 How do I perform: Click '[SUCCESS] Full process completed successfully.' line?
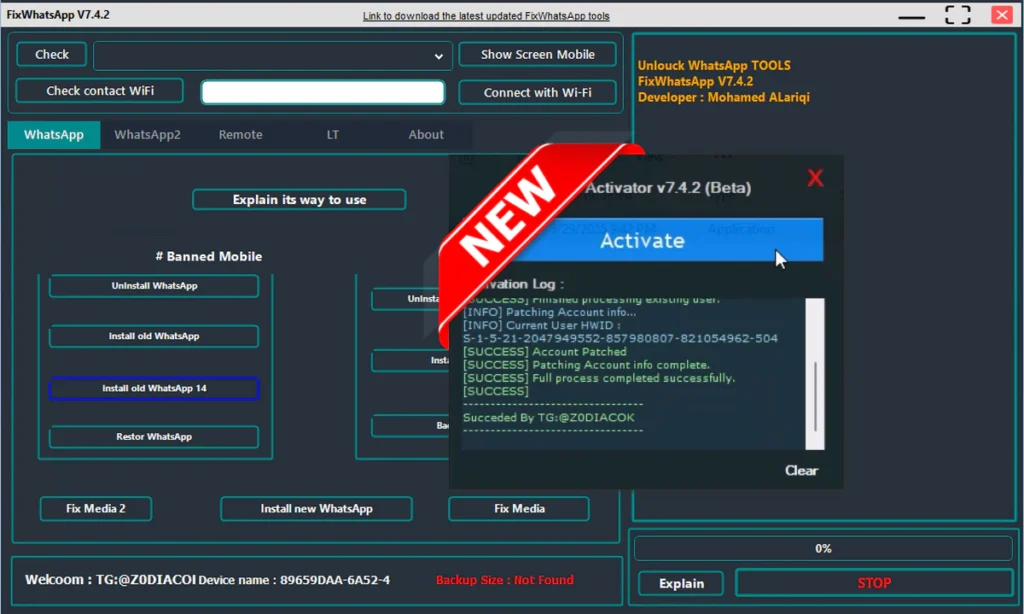point(599,378)
